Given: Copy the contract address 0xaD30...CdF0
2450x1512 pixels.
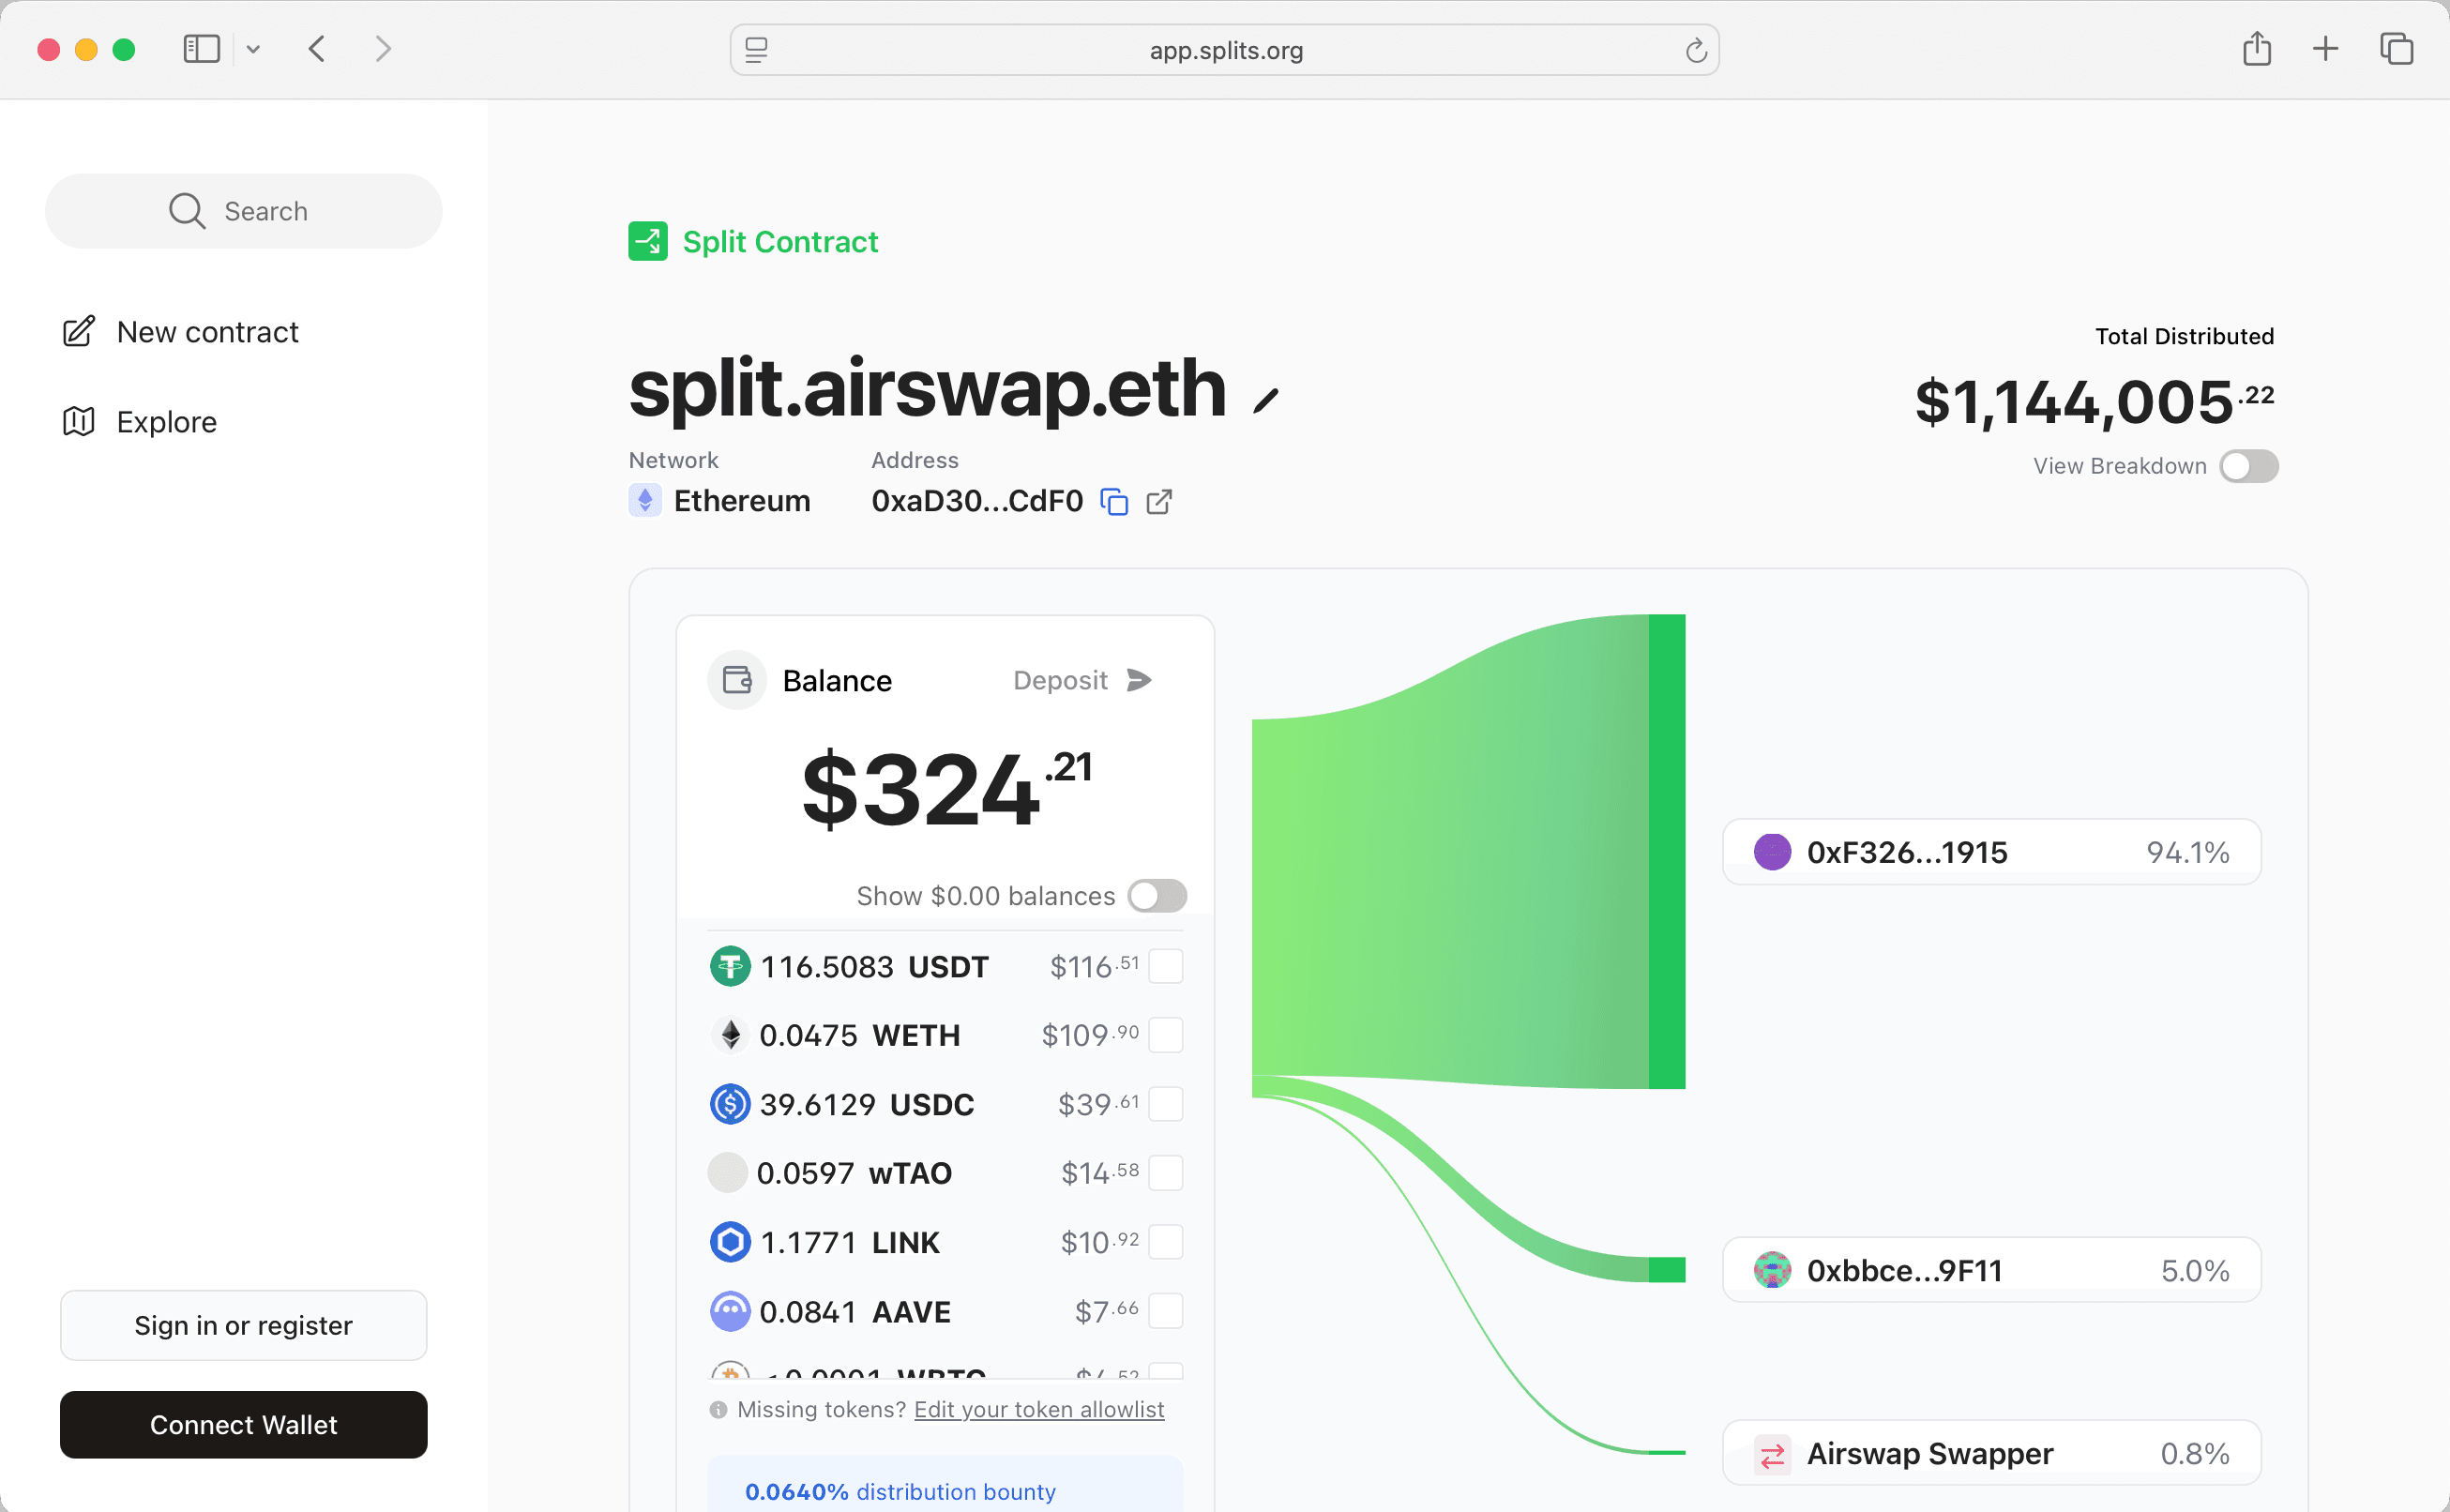Looking at the screenshot, I should point(1114,501).
